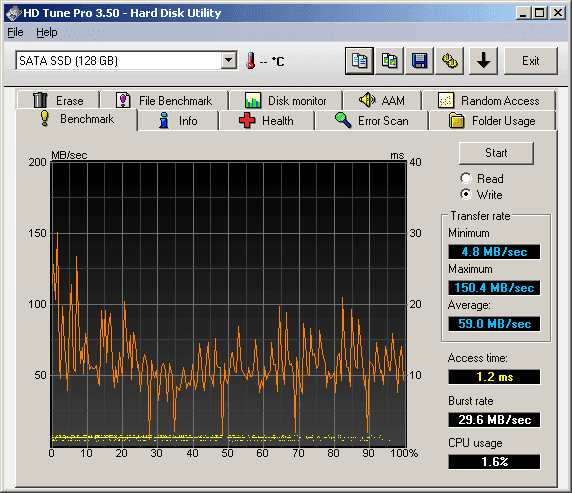
Task: Expand the SATA SSD drive dropdown arrow
Action: (x=229, y=60)
